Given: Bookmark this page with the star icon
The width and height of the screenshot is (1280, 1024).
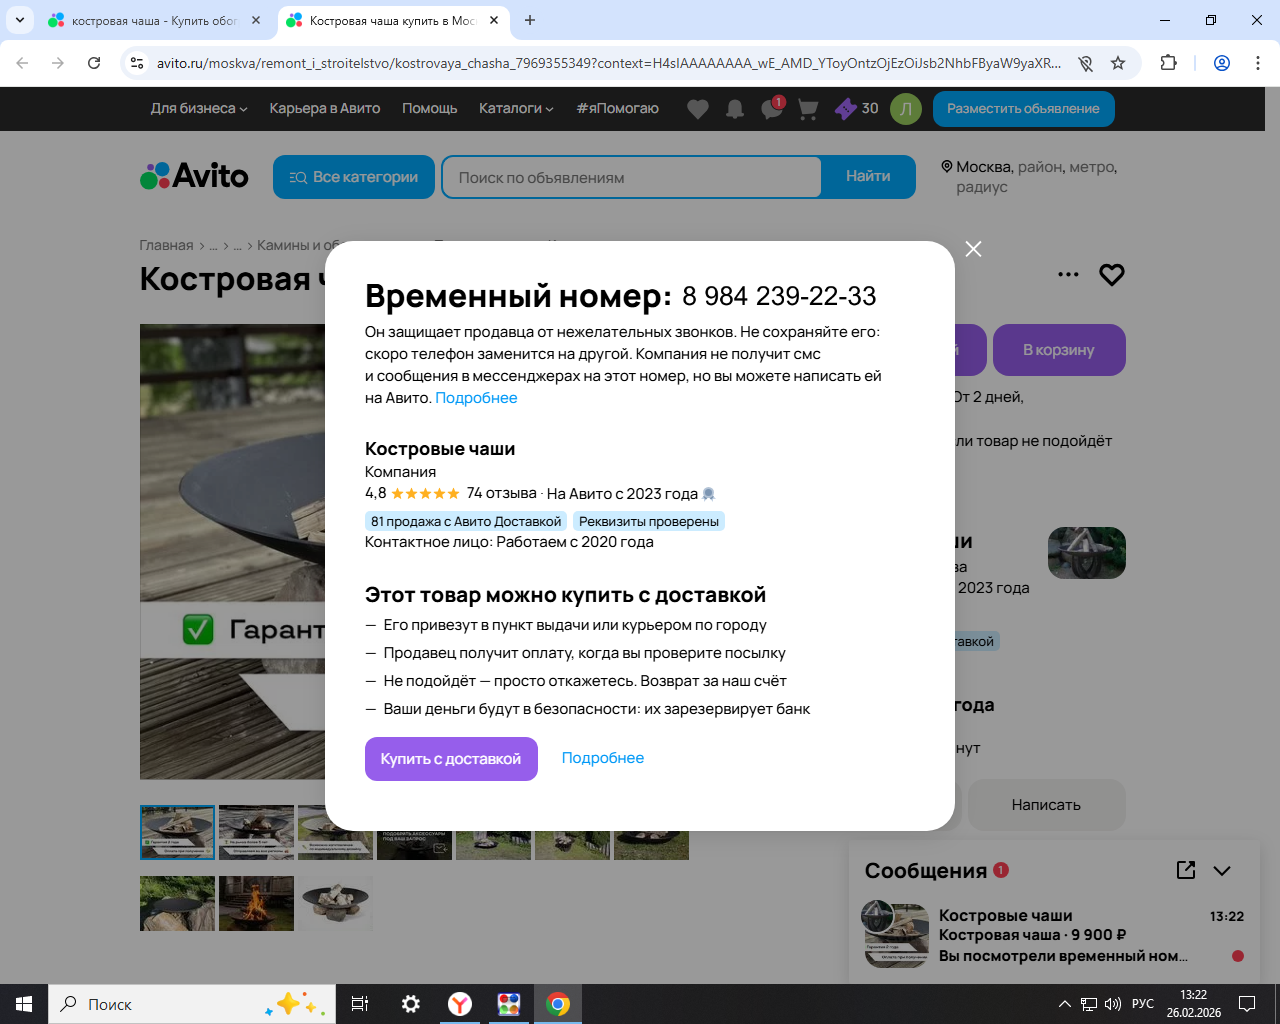Looking at the screenshot, I should [x=1118, y=63].
